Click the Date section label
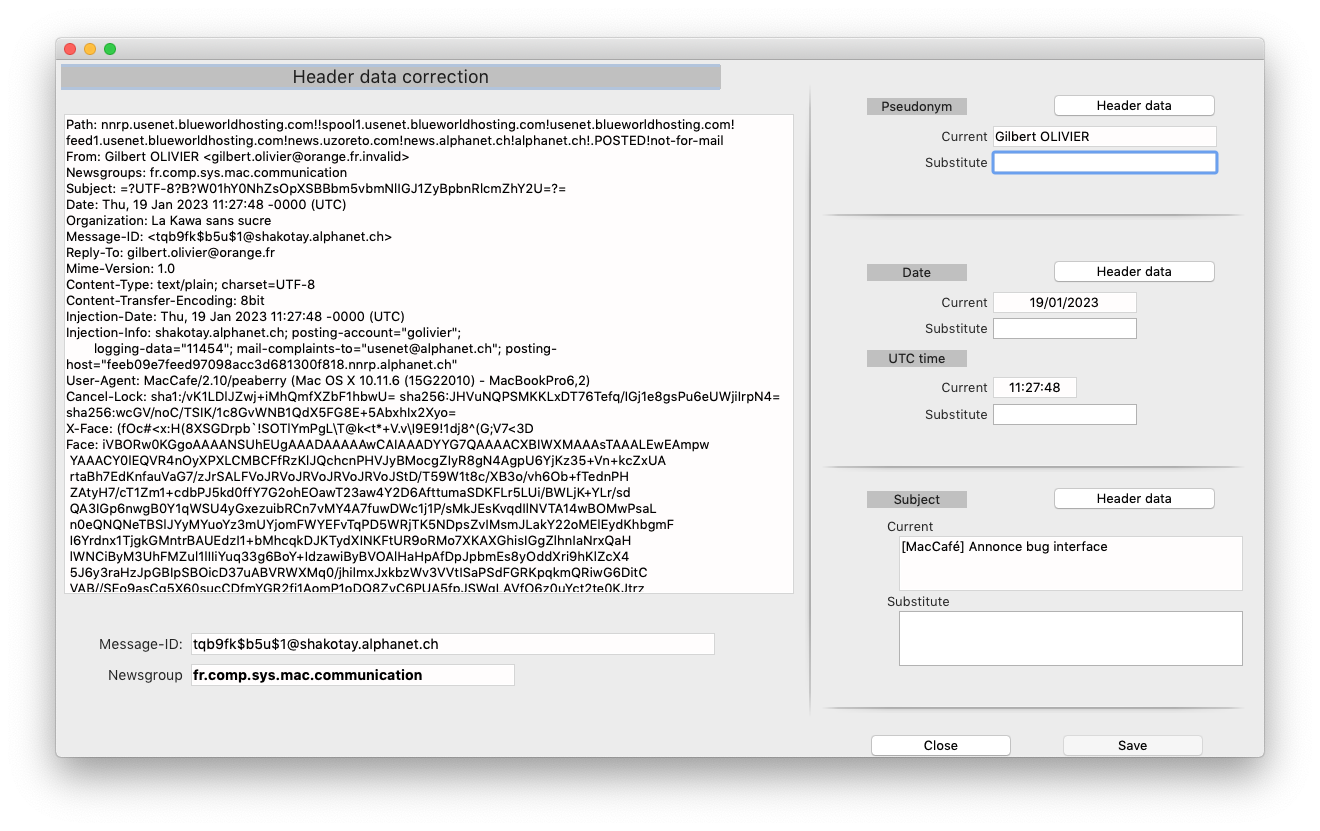1320x831 pixels. tap(916, 271)
